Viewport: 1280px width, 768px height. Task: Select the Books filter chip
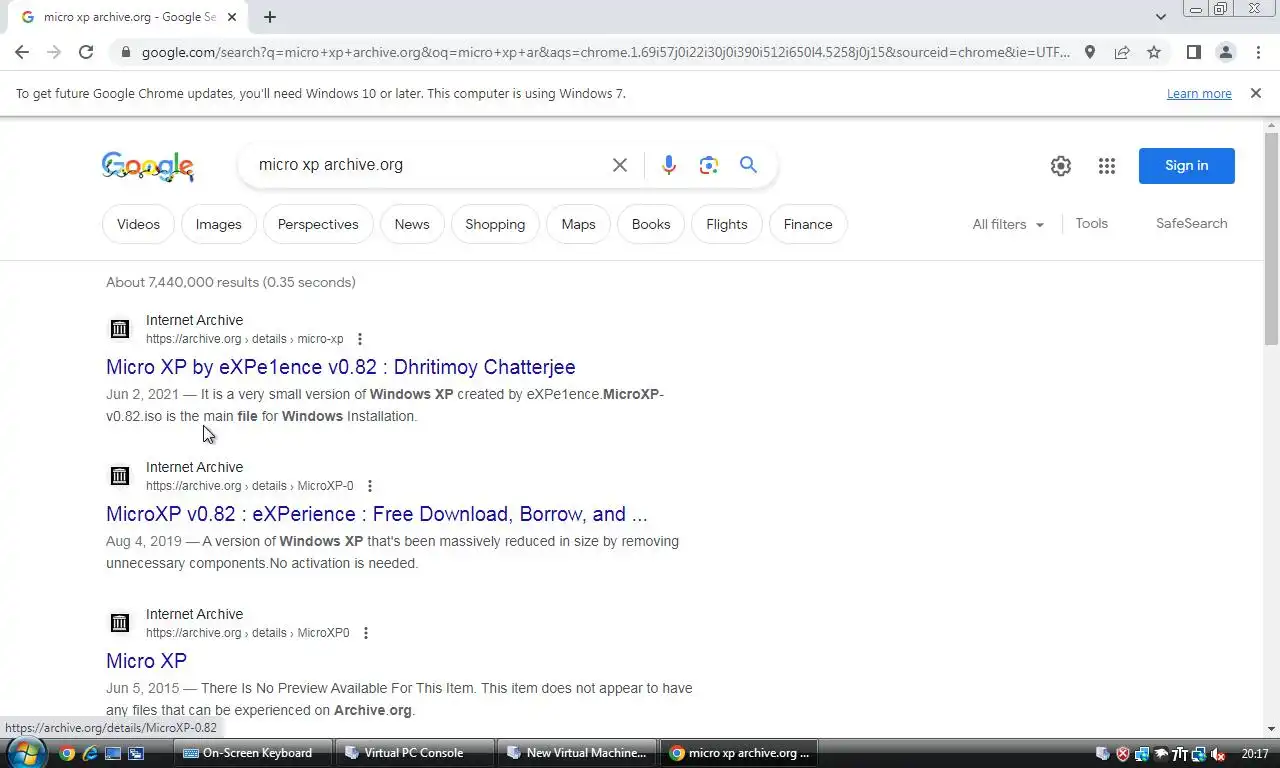pos(651,224)
